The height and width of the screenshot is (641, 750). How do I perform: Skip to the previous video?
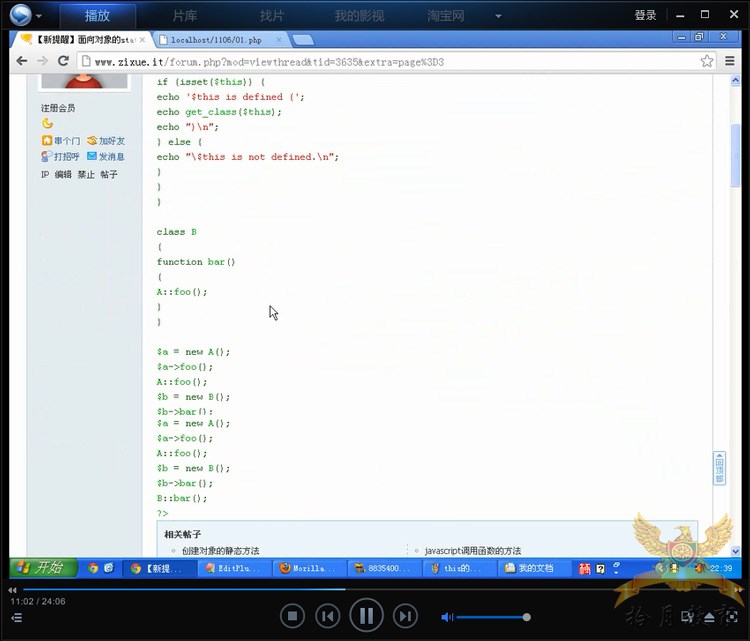[328, 616]
